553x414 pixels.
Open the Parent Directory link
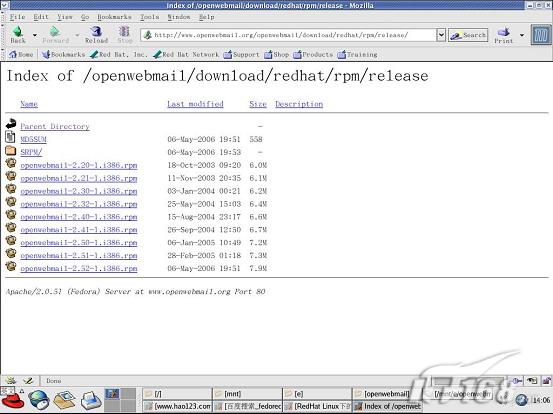[x=55, y=126]
